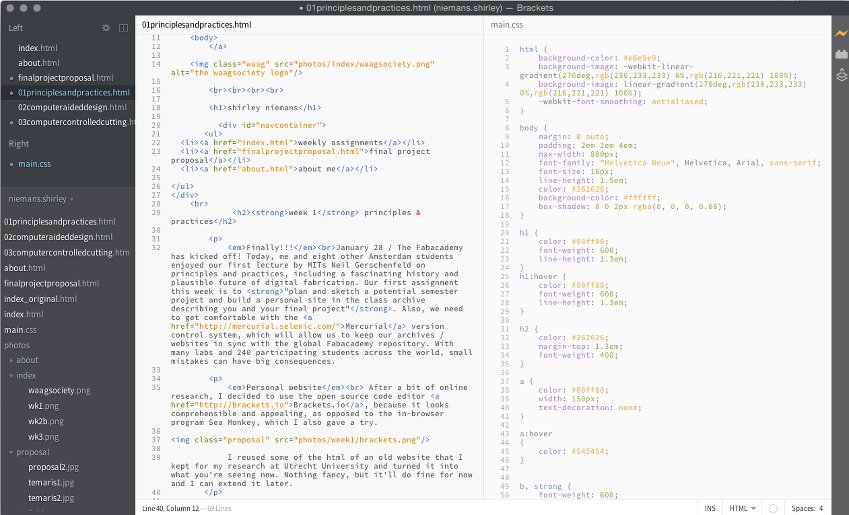Click line number 20 in main.css gutter
This screenshot has width=849, height=515.
pyautogui.click(x=505, y=232)
